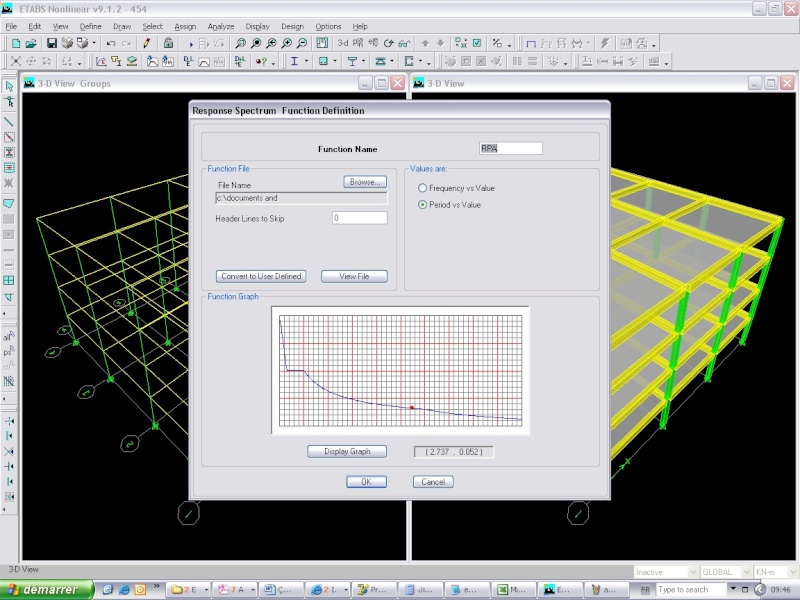Click the Browse... button
Screen dimensions: 800x600
coord(365,182)
